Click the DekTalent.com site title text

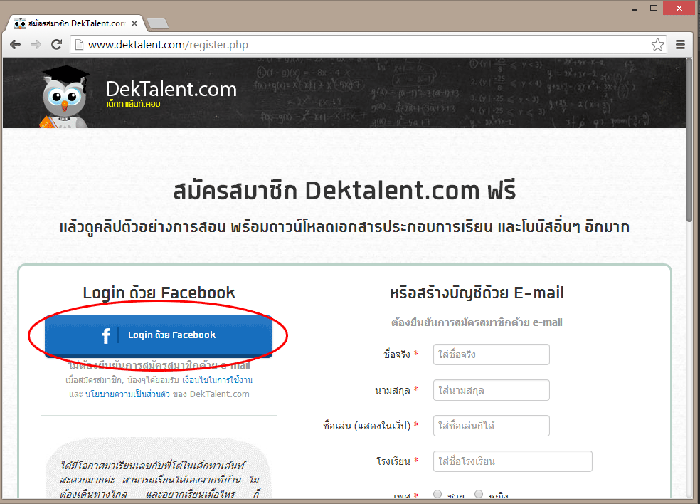pyautogui.click(x=171, y=89)
